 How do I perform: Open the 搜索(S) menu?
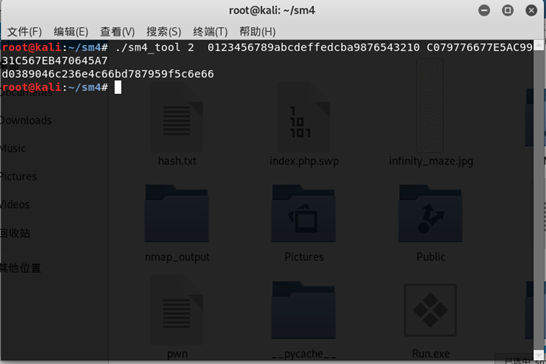click(164, 32)
